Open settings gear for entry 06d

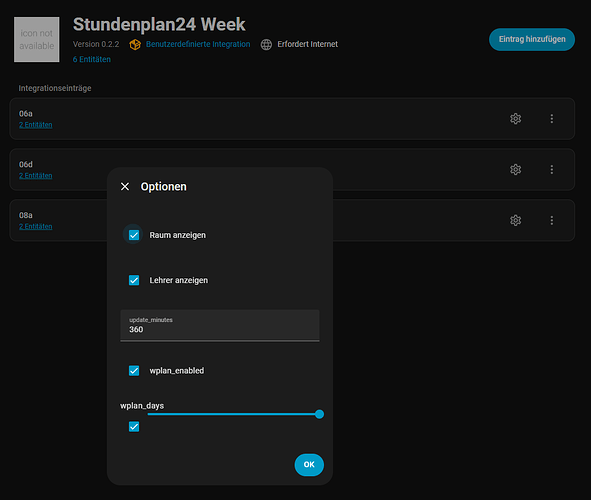click(515, 170)
